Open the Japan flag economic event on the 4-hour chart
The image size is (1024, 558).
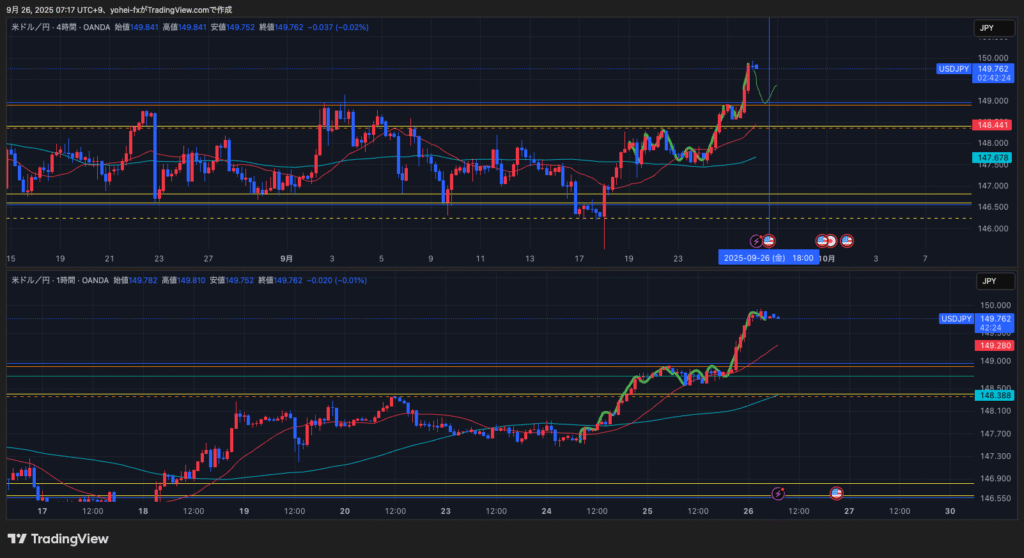click(x=831, y=240)
